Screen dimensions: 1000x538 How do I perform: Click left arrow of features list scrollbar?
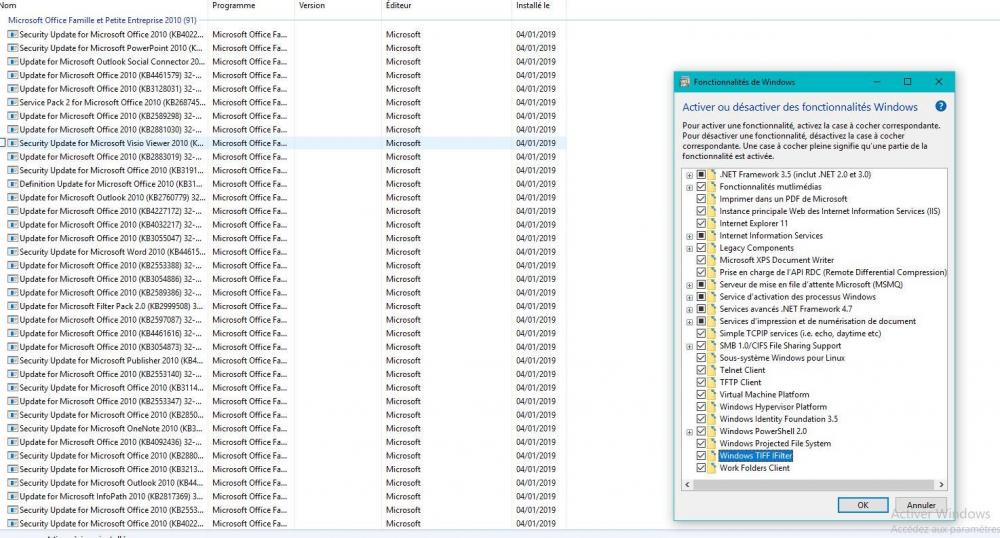[x=687, y=484]
